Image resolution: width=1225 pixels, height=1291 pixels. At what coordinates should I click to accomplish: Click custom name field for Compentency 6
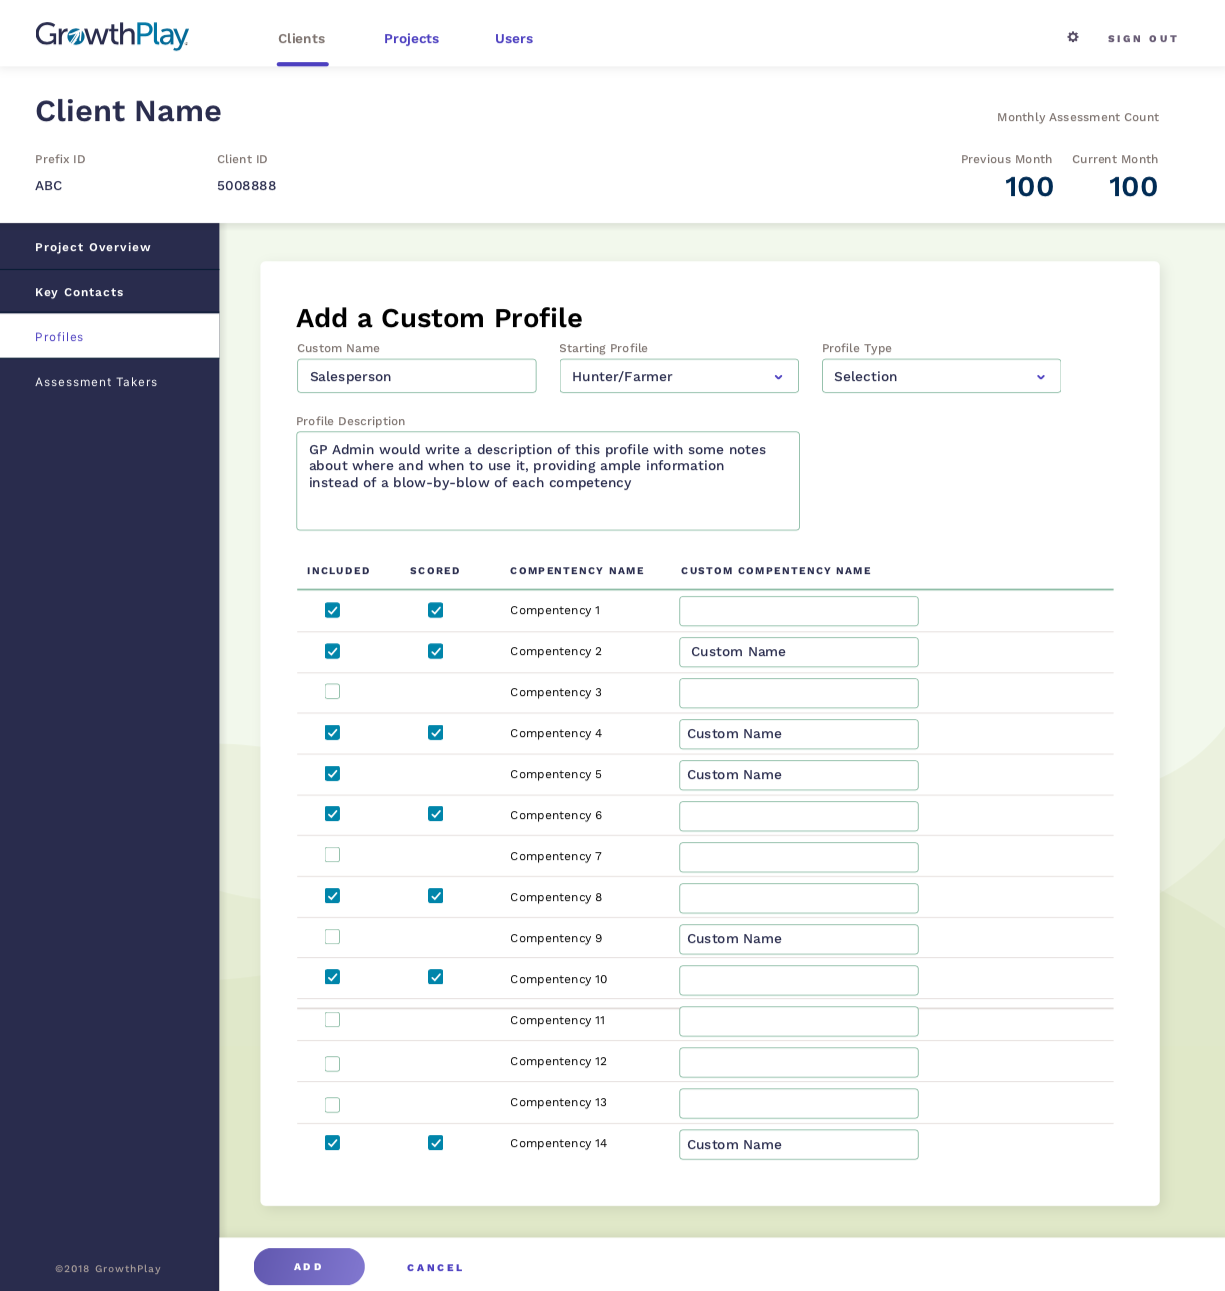click(x=799, y=816)
